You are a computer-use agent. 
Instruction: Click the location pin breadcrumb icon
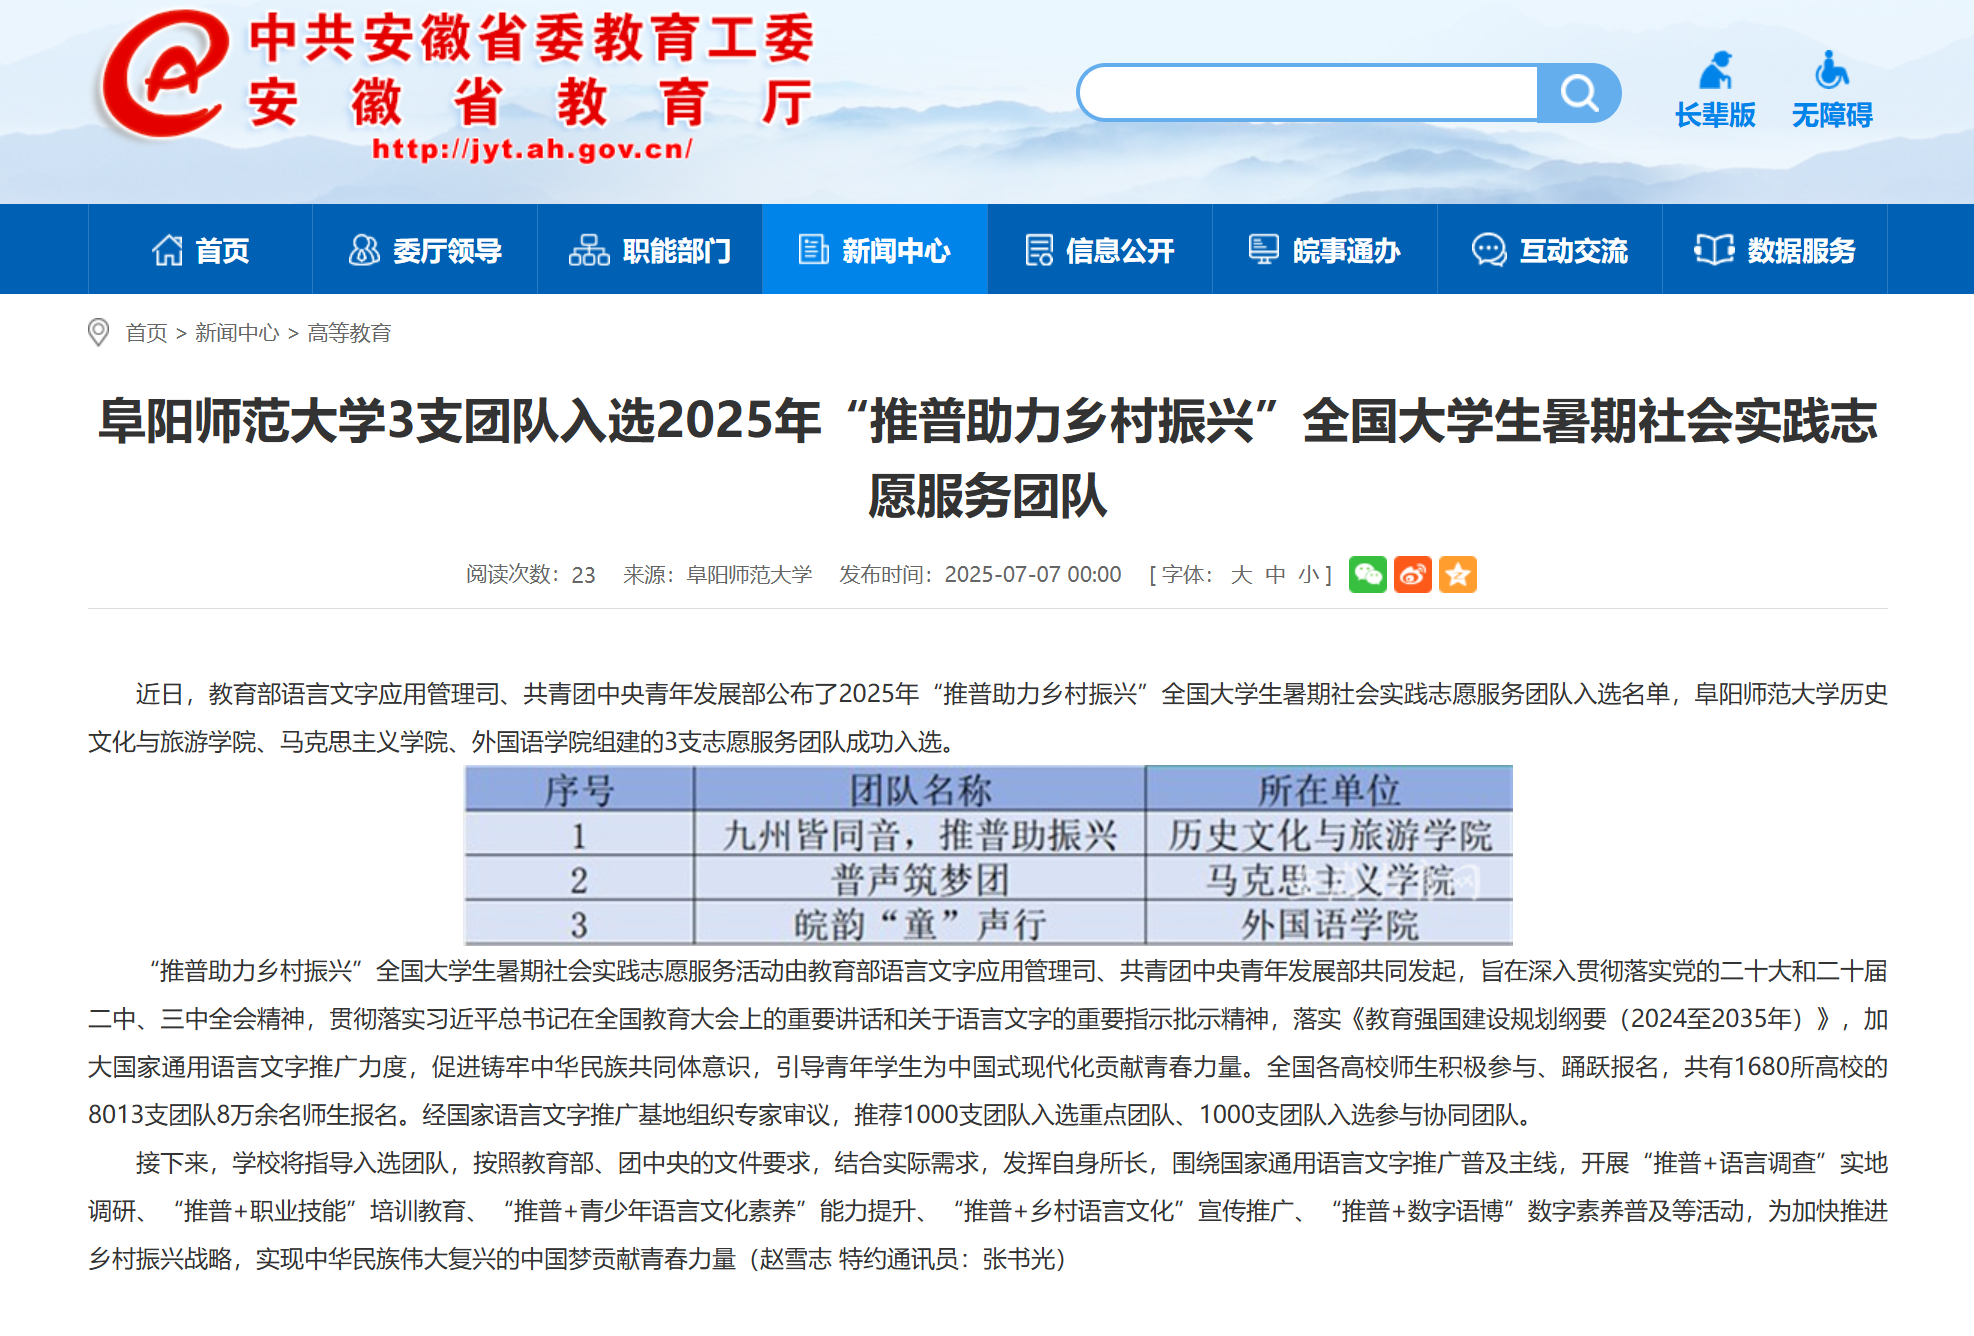tap(98, 332)
